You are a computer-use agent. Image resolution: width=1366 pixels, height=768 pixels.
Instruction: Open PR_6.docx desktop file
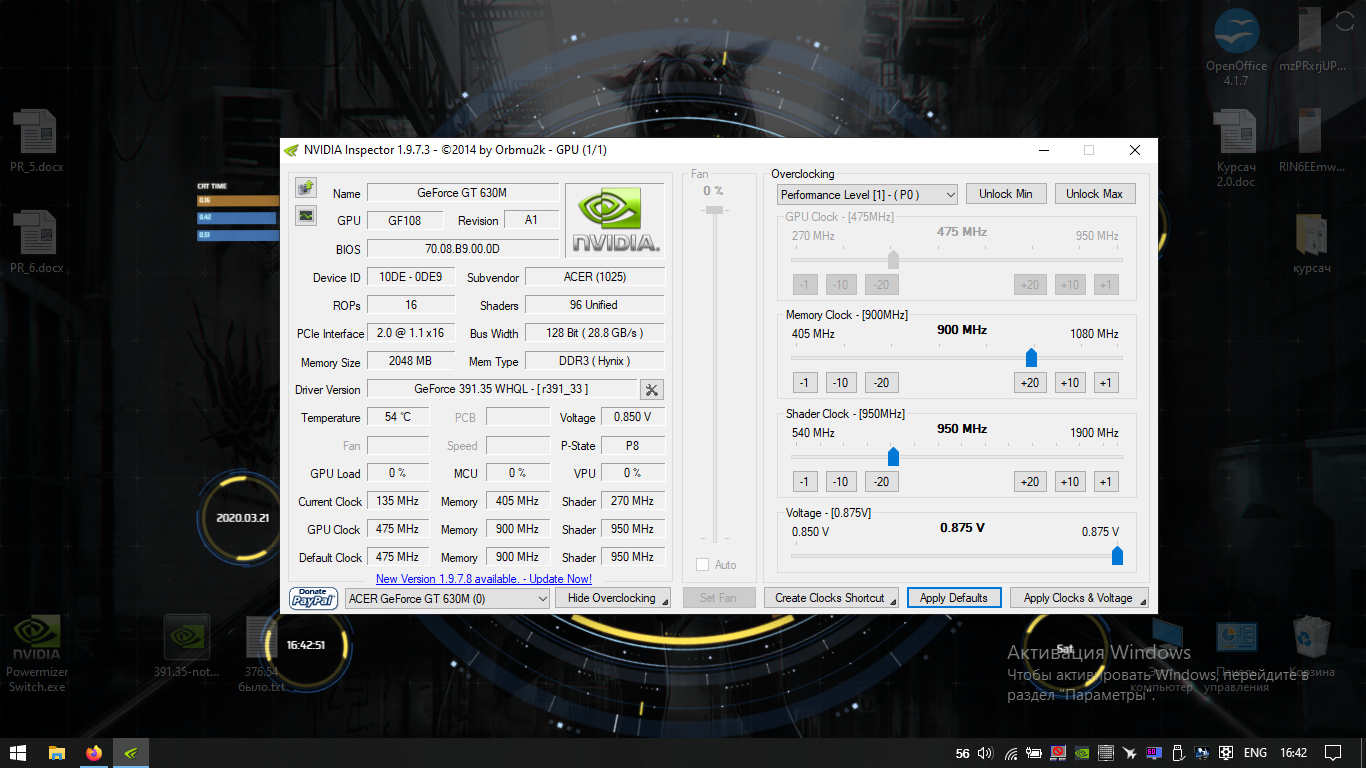pyautogui.click(x=37, y=242)
